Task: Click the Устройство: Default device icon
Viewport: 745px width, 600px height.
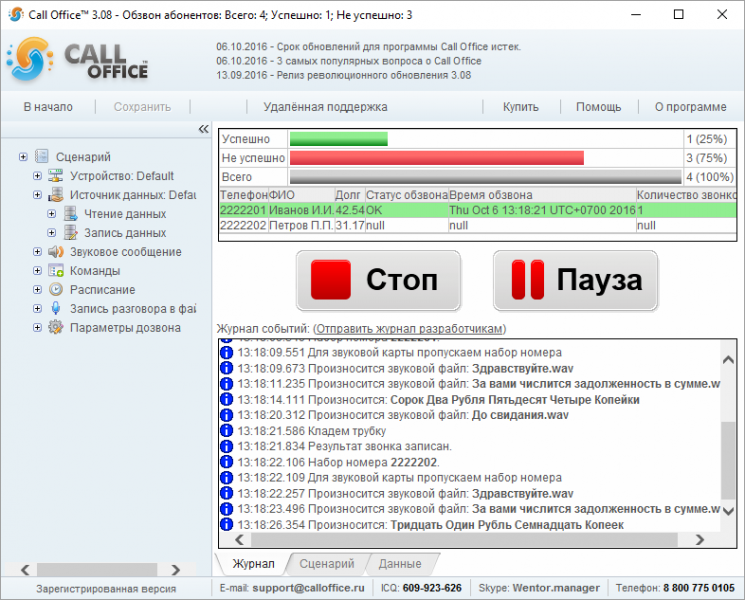Action: [x=56, y=176]
